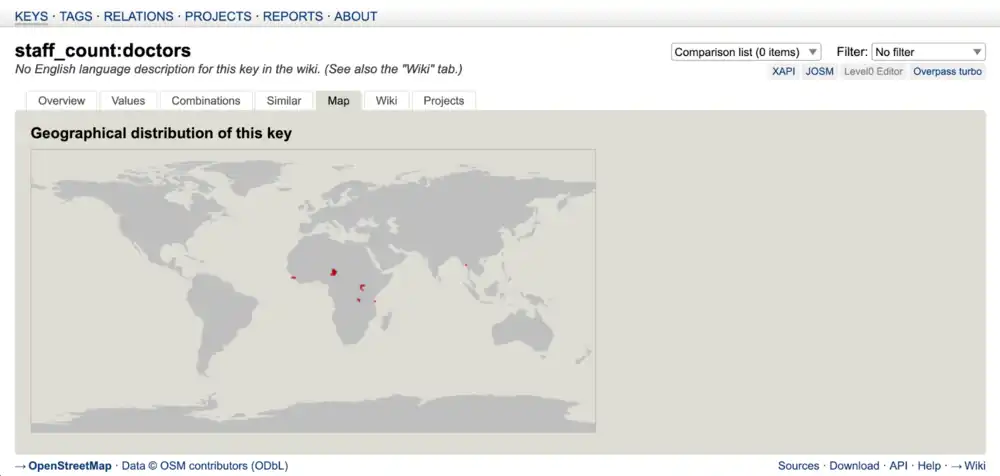
Task: Navigate to PROJECTS in top menu
Action: tap(218, 16)
